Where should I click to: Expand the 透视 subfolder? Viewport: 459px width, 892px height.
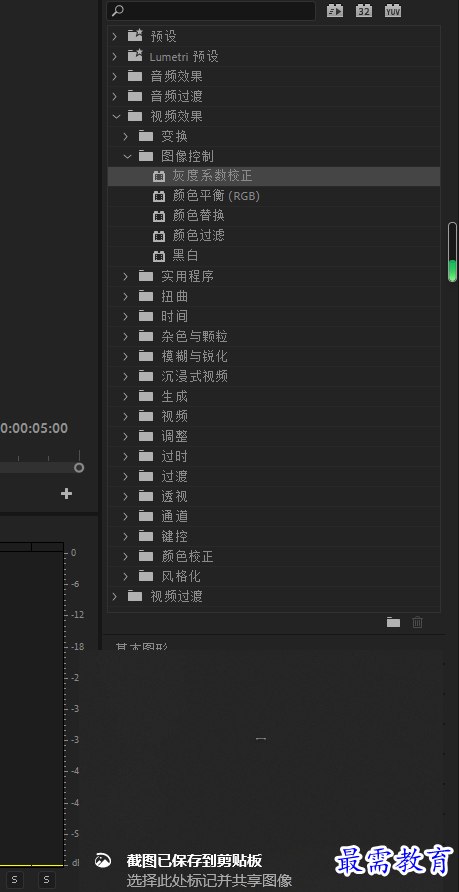(x=126, y=497)
